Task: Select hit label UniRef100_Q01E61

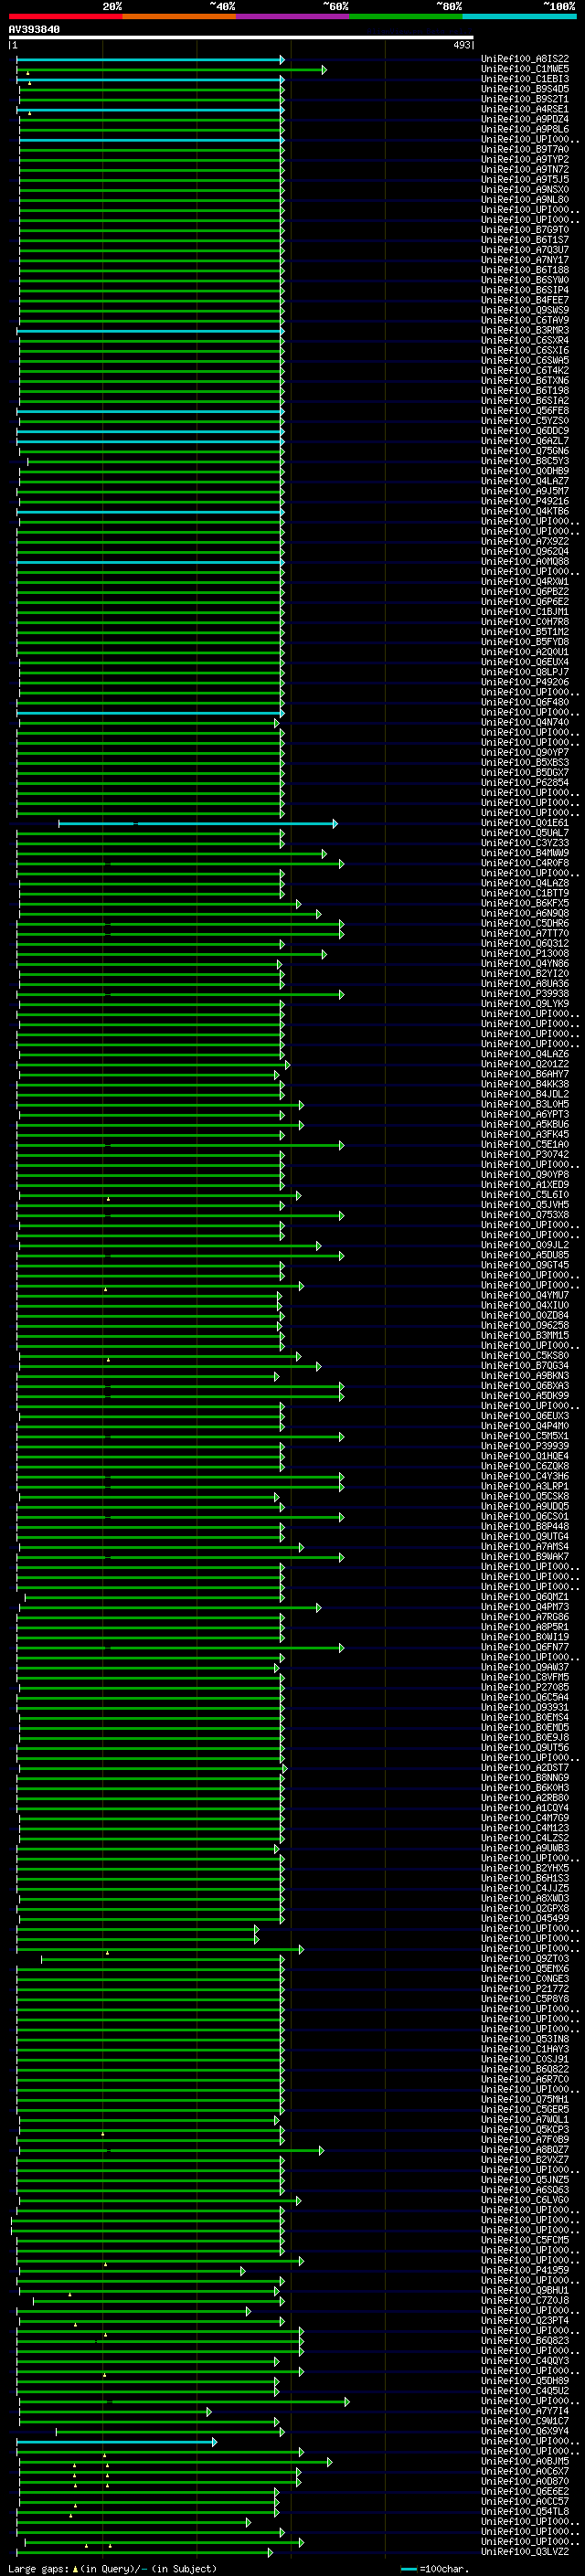Action: (525, 823)
